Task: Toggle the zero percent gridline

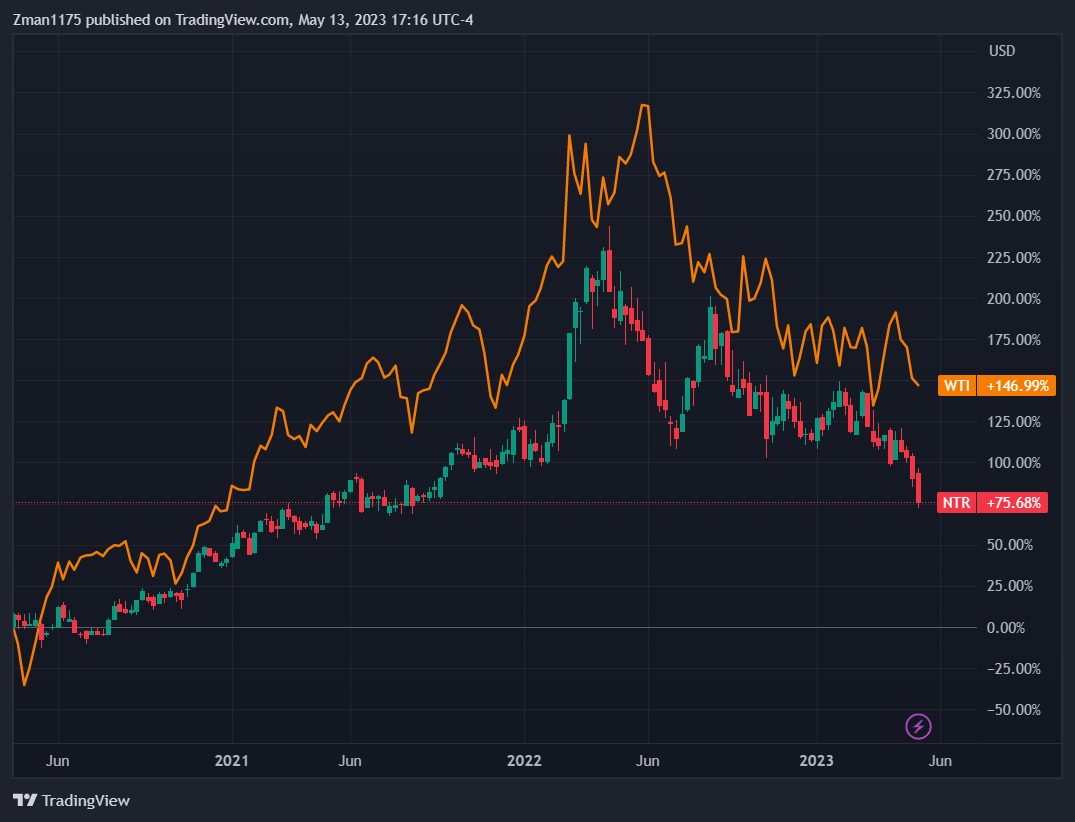Action: [x=400, y=628]
